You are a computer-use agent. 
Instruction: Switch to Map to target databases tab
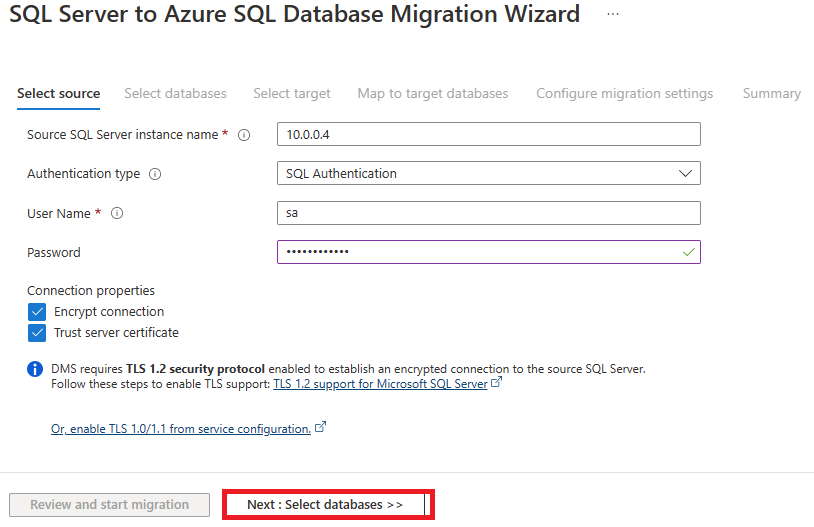[x=432, y=93]
